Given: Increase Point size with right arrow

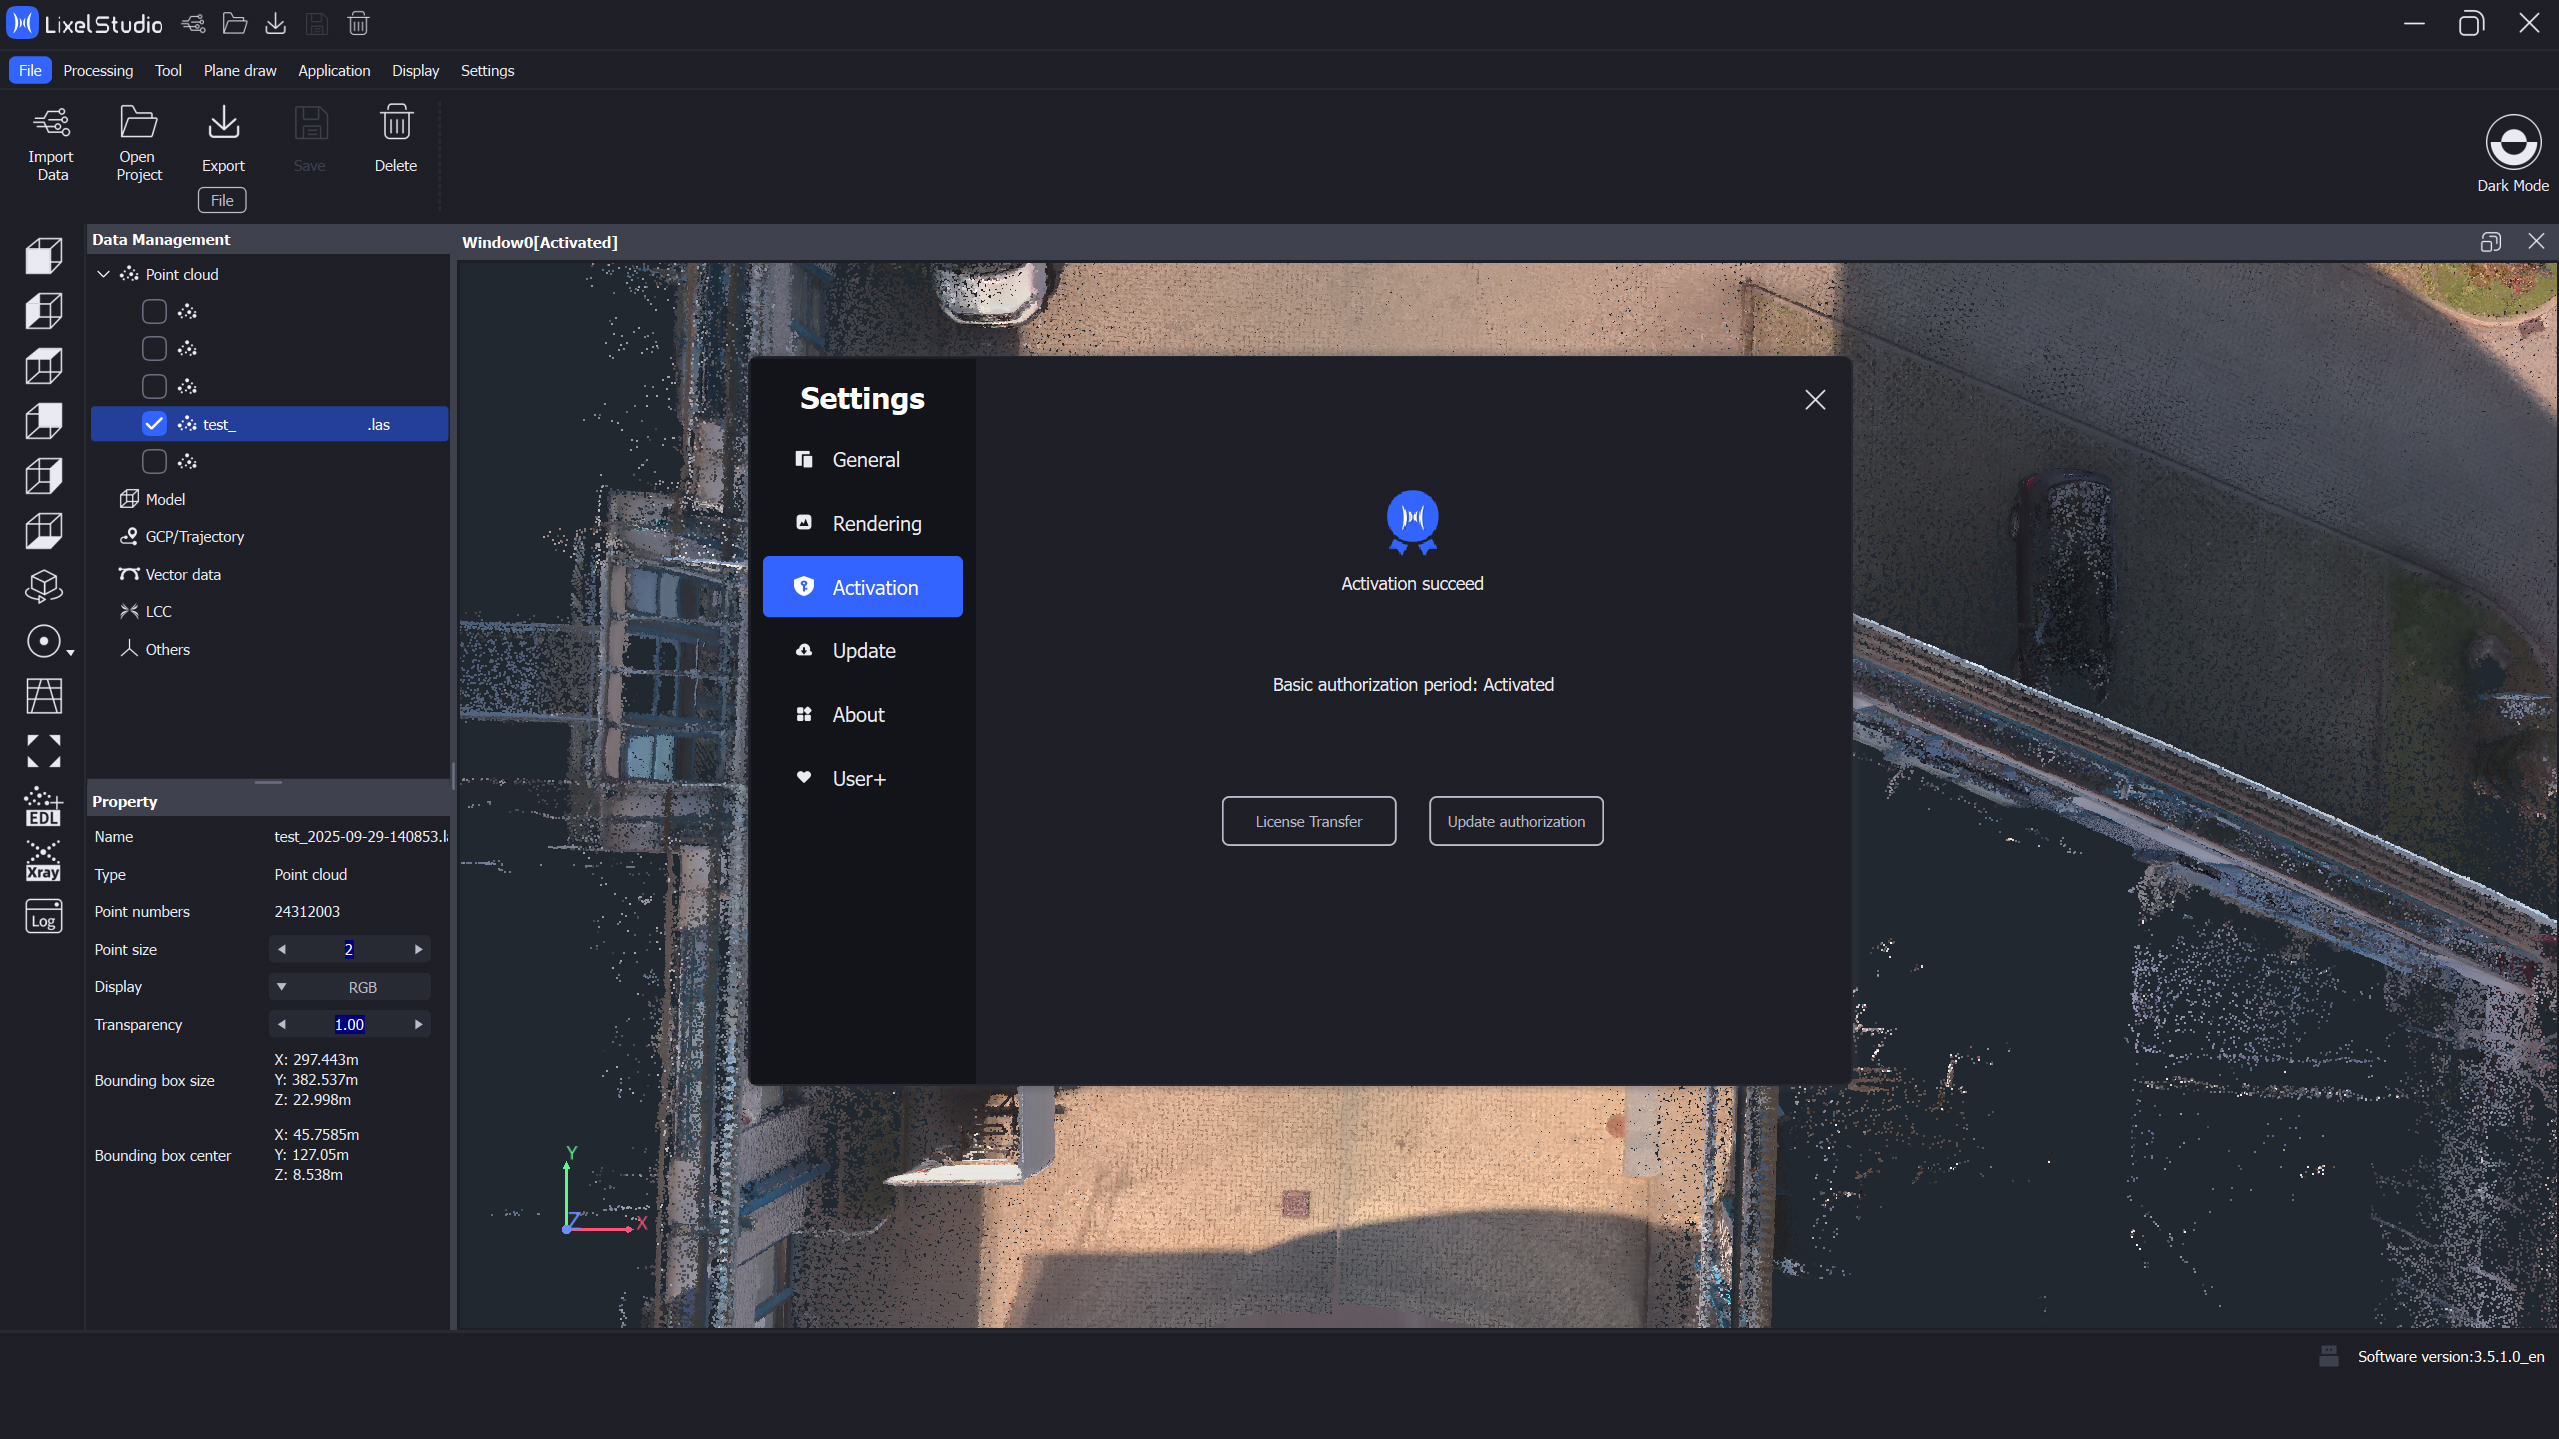Looking at the screenshot, I should tap(418, 949).
